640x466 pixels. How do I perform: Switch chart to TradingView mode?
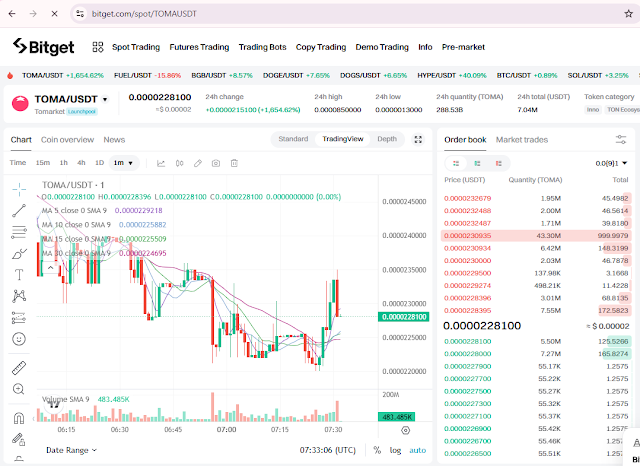coord(342,139)
